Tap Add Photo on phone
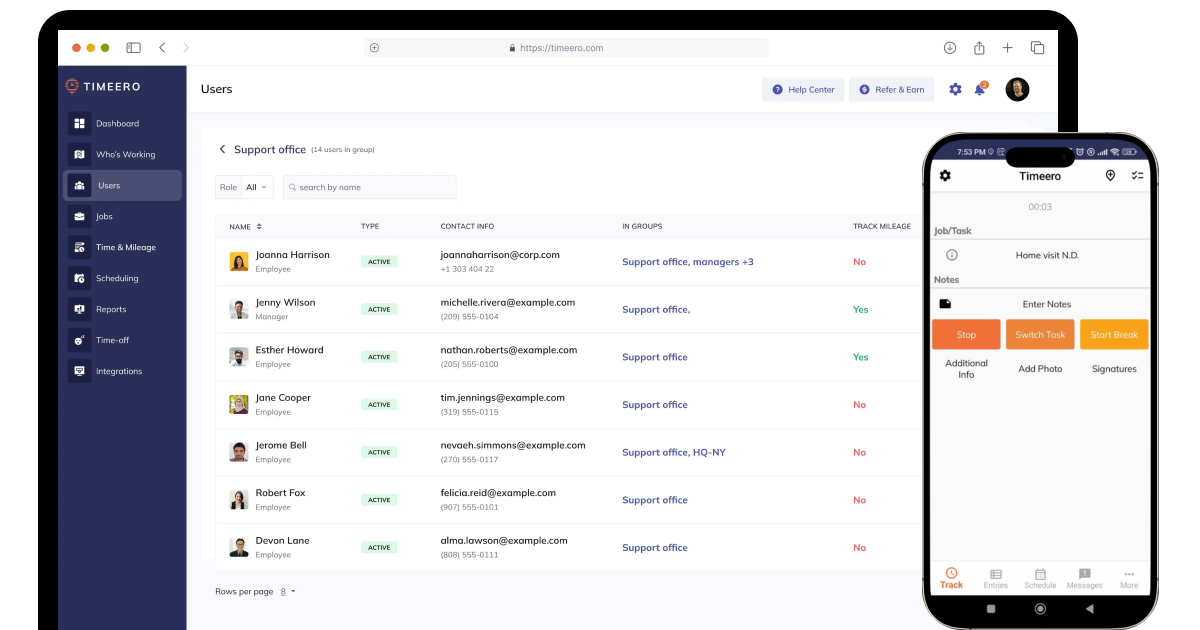1200x630 pixels. pyautogui.click(x=1040, y=369)
